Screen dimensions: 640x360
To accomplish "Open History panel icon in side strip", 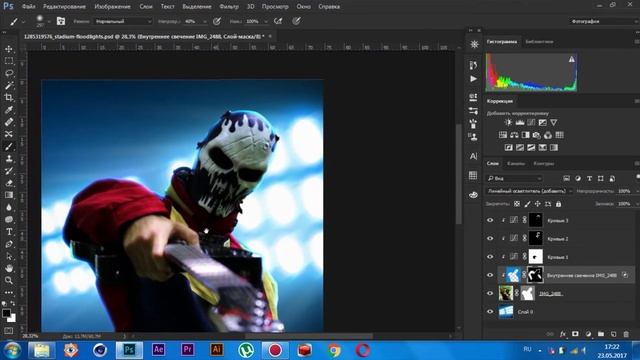I will coord(473,65).
